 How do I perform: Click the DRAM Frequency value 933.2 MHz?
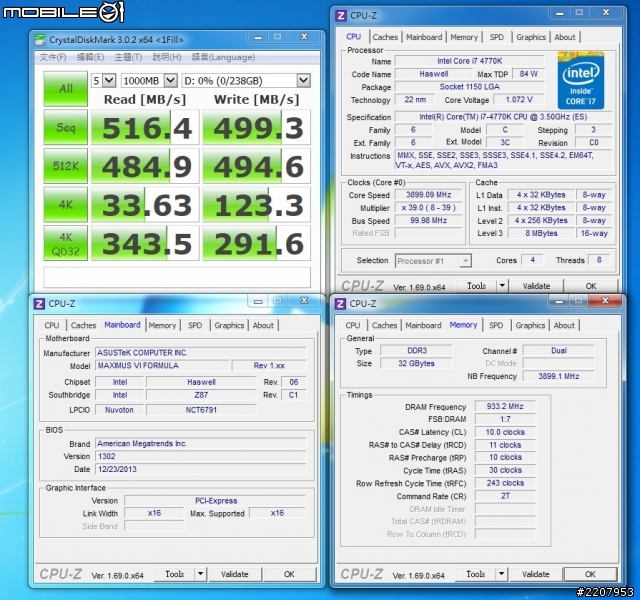pos(505,407)
